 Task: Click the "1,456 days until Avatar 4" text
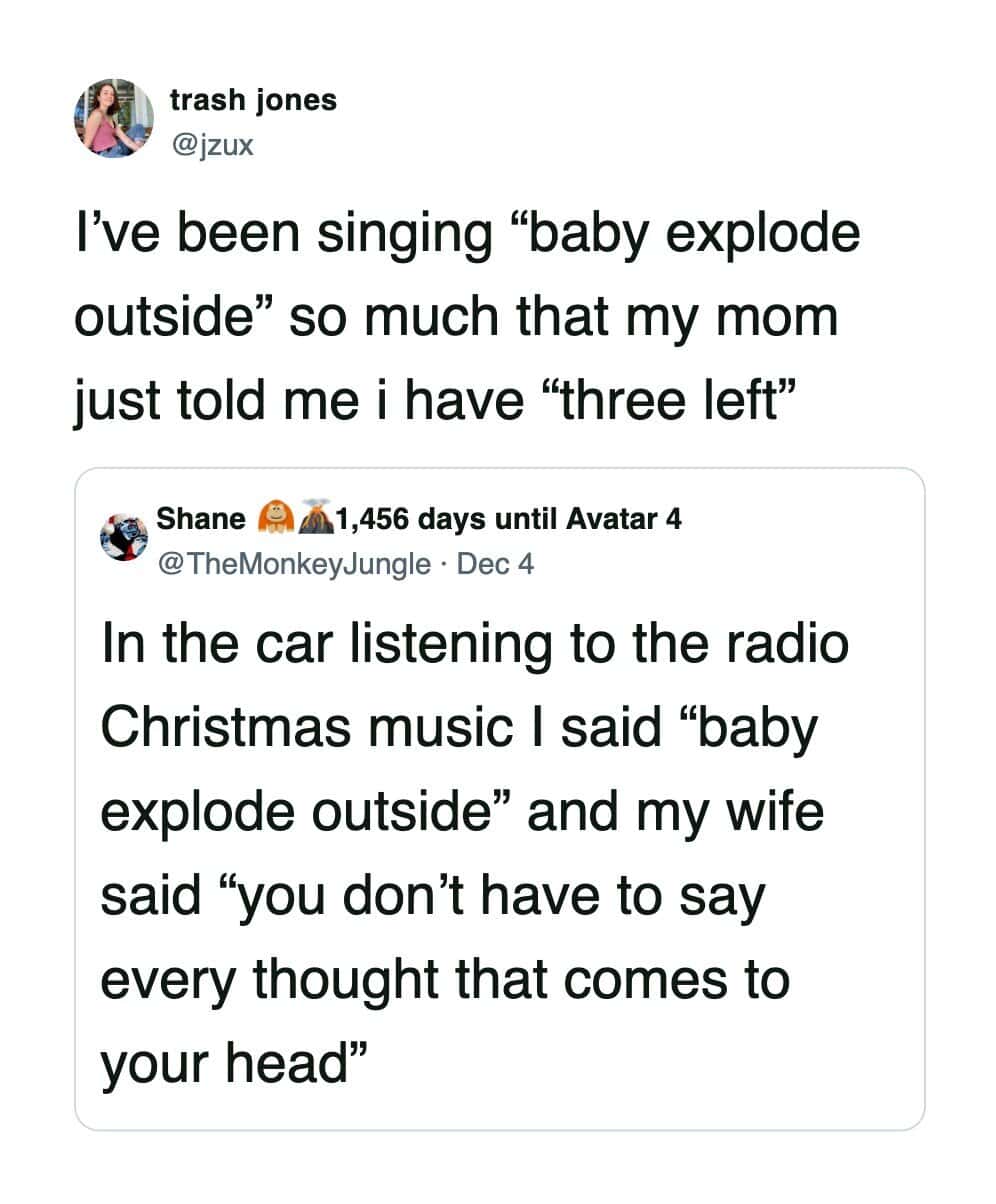click(510, 520)
